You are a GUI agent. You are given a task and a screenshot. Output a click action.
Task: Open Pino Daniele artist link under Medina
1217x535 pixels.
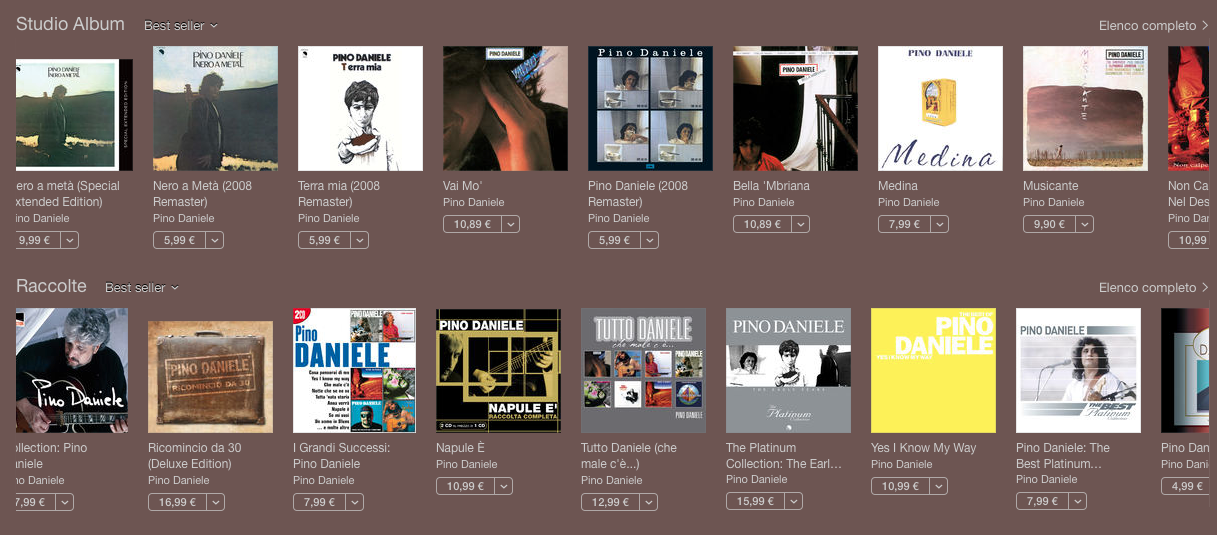tap(909, 202)
